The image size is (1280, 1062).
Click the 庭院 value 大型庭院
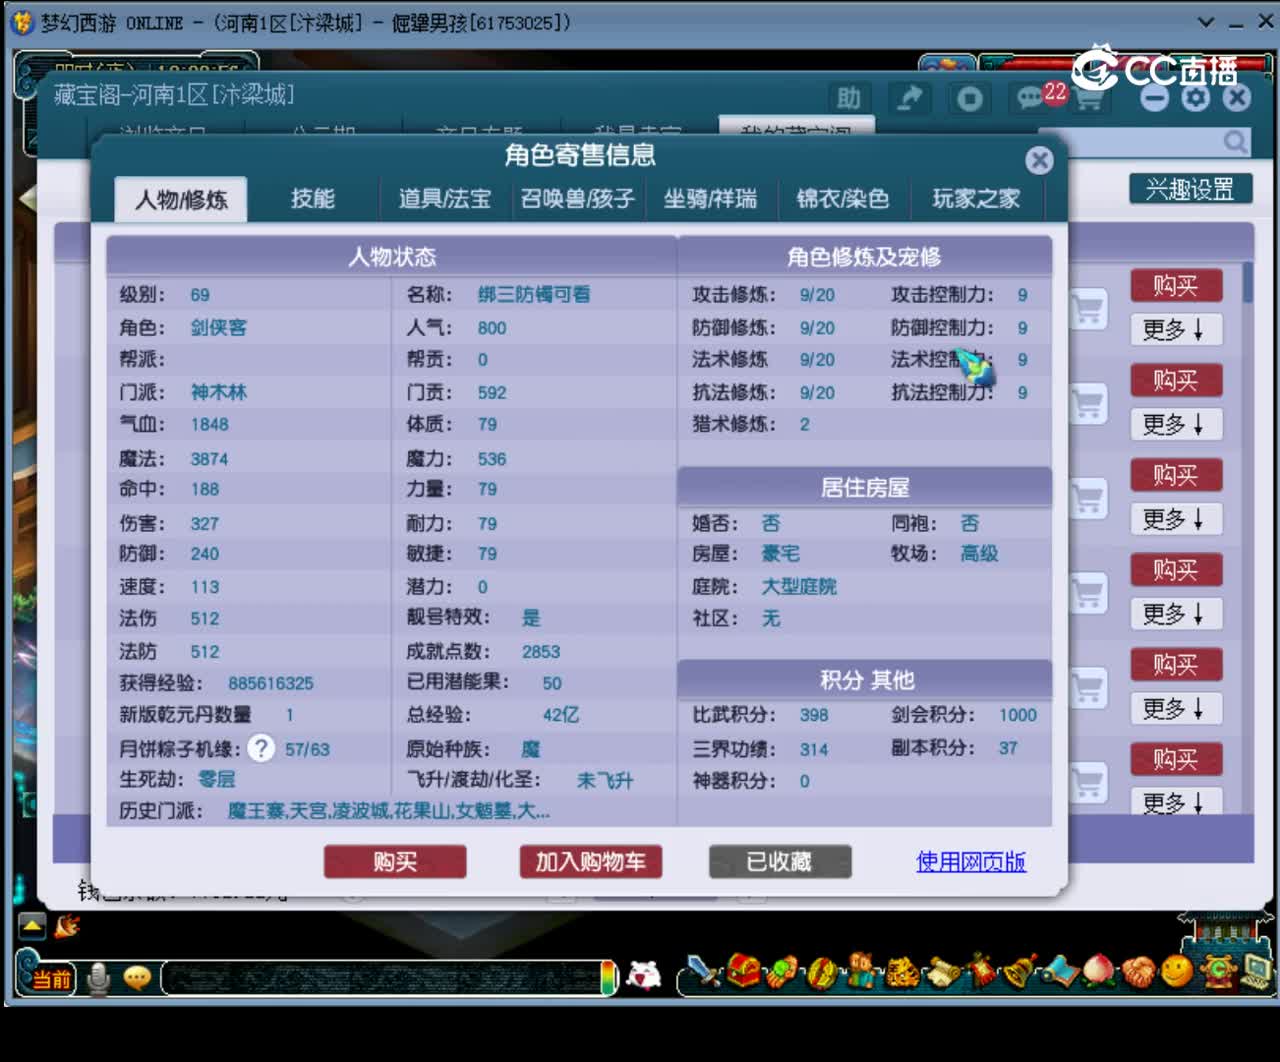point(799,586)
